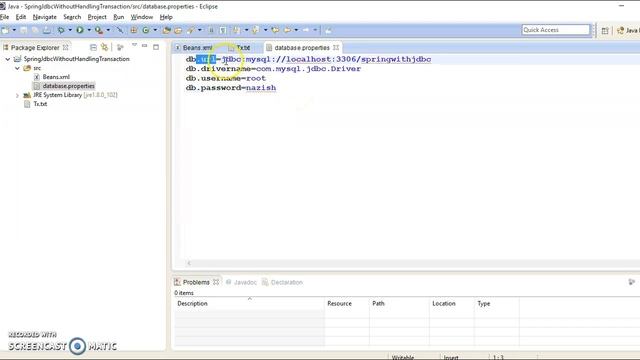The image size is (640, 360).
Task: Open the New wizard dropdown arrow
Action: [x=14, y=30]
